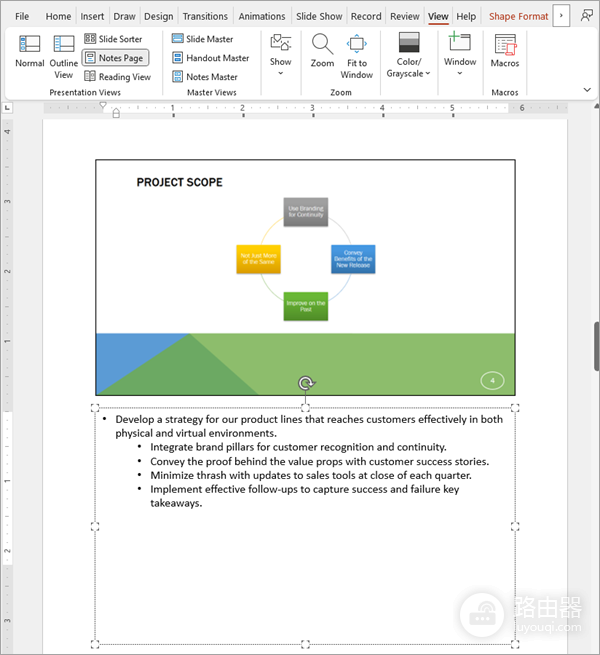Click the rotation handle of notes box

click(x=306, y=383)
